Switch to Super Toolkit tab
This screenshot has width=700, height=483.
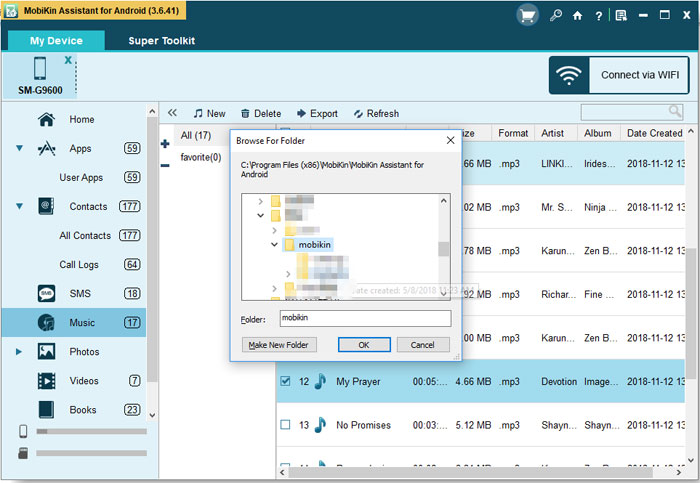[x=162, y=41]
